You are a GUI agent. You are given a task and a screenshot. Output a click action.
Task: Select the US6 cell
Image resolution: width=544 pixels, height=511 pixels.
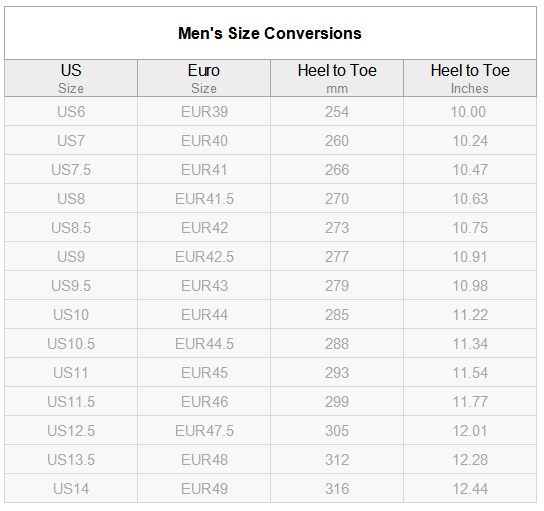point(71,112)
